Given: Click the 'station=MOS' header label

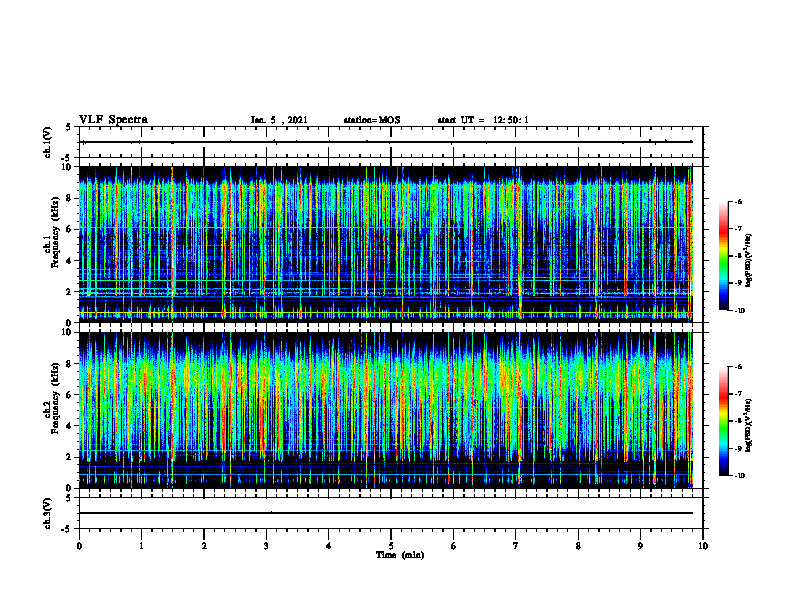Looking at the screenshot, I should (372, 120).
